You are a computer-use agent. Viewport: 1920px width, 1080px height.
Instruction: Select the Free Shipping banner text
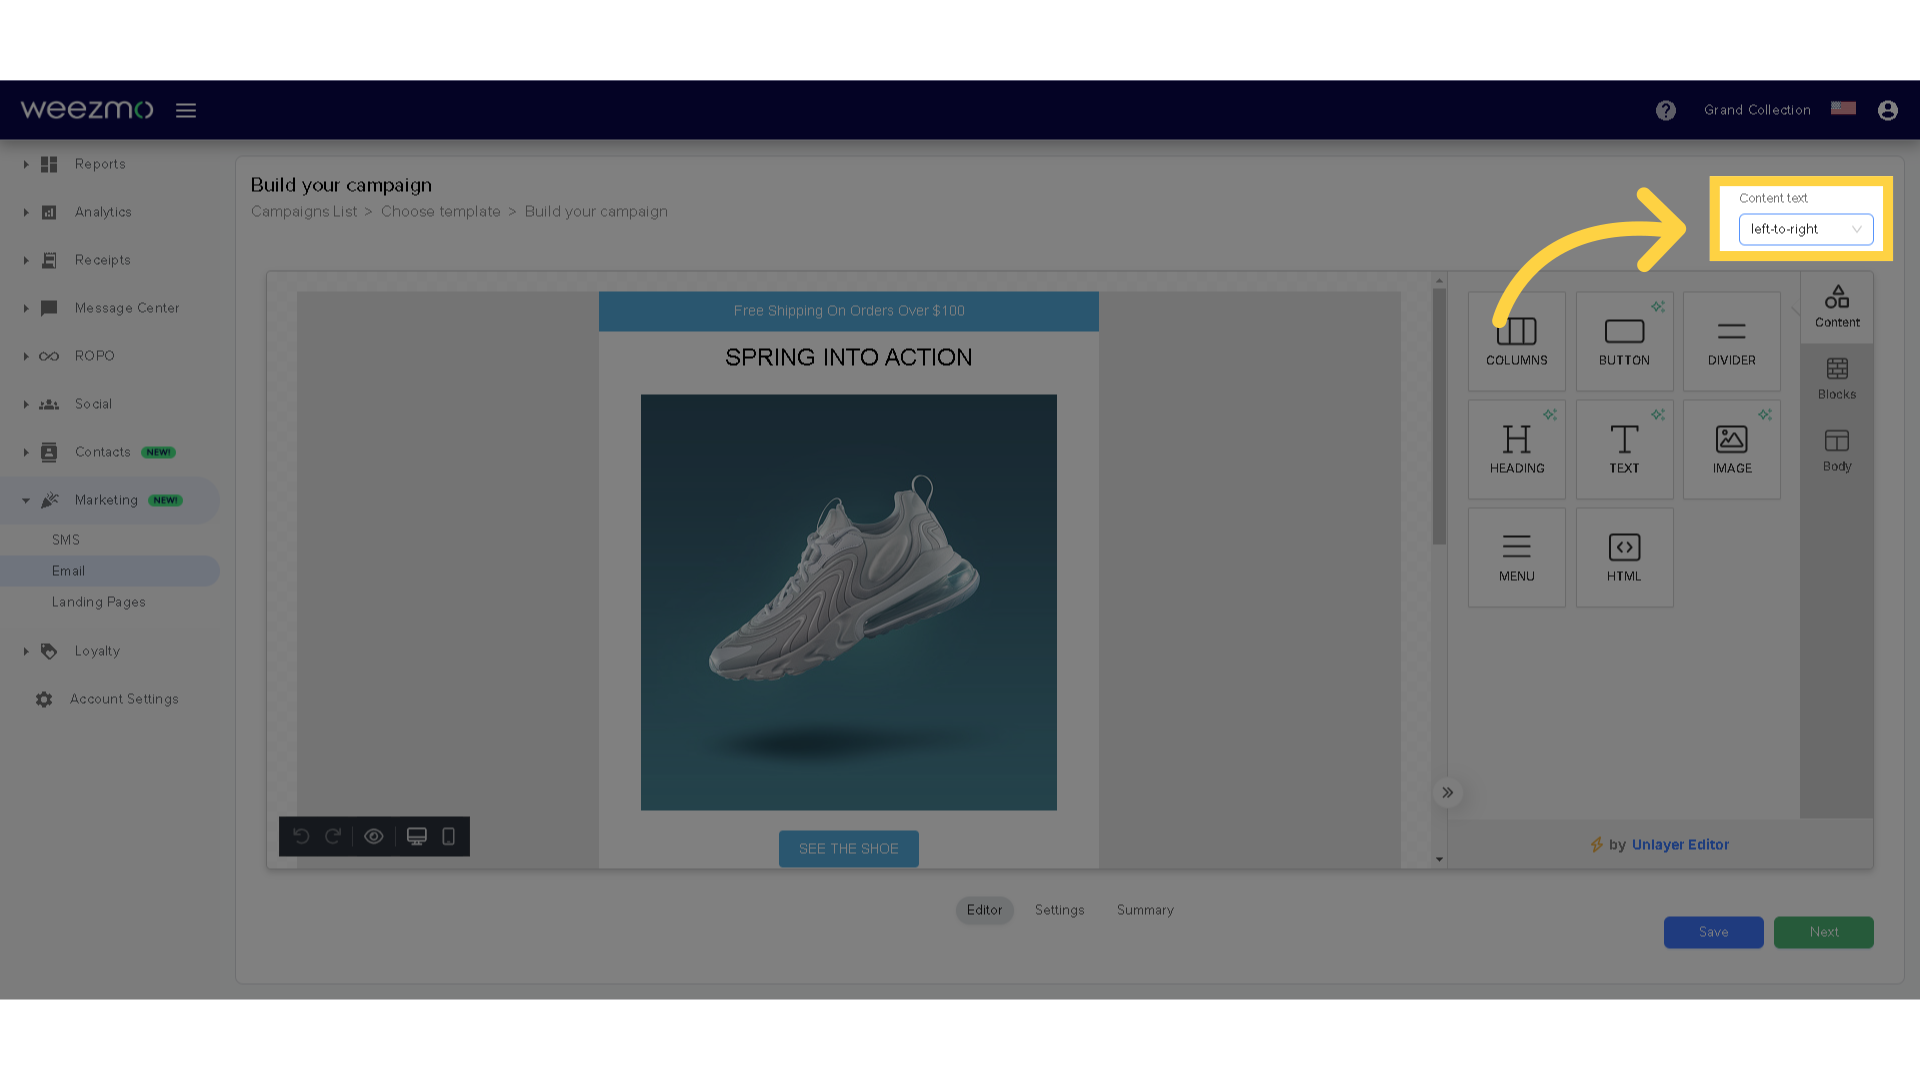[x=848, y=311]
